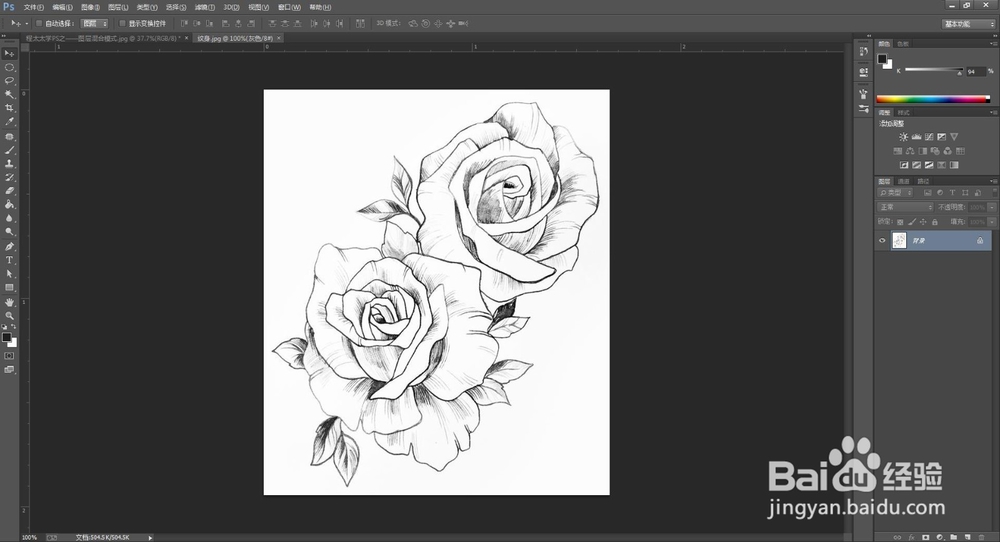1000x542 pixels.
Task: Toggle the layer filter on/off switch
Action: pos(994,192)
